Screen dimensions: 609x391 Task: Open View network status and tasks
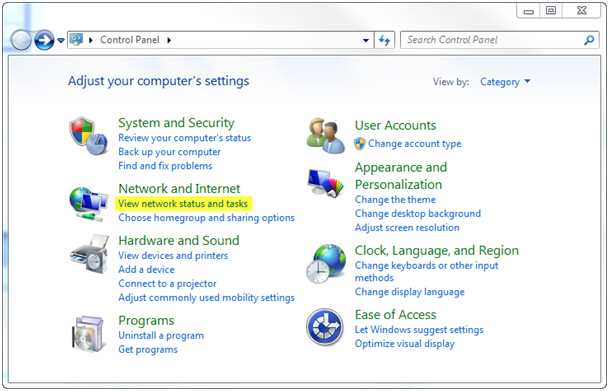coord(183,203)
